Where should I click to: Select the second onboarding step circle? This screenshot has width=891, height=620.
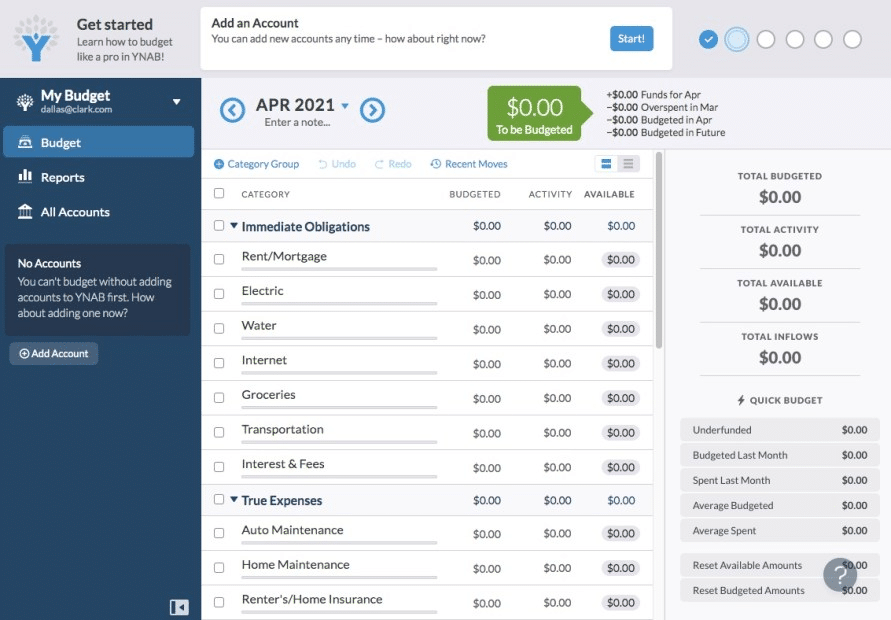pos(736,39)
